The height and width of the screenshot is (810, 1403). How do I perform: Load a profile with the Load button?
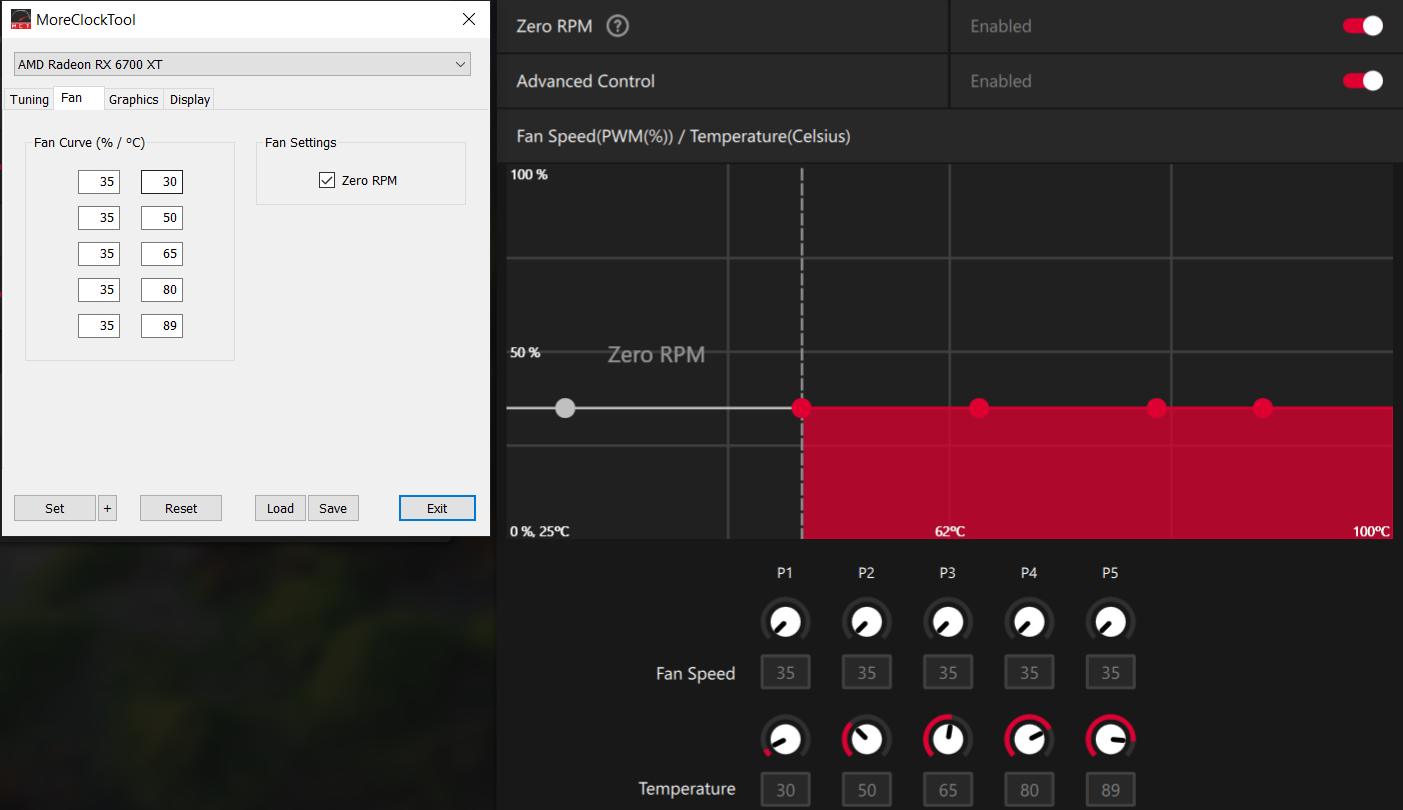point(280,508)
